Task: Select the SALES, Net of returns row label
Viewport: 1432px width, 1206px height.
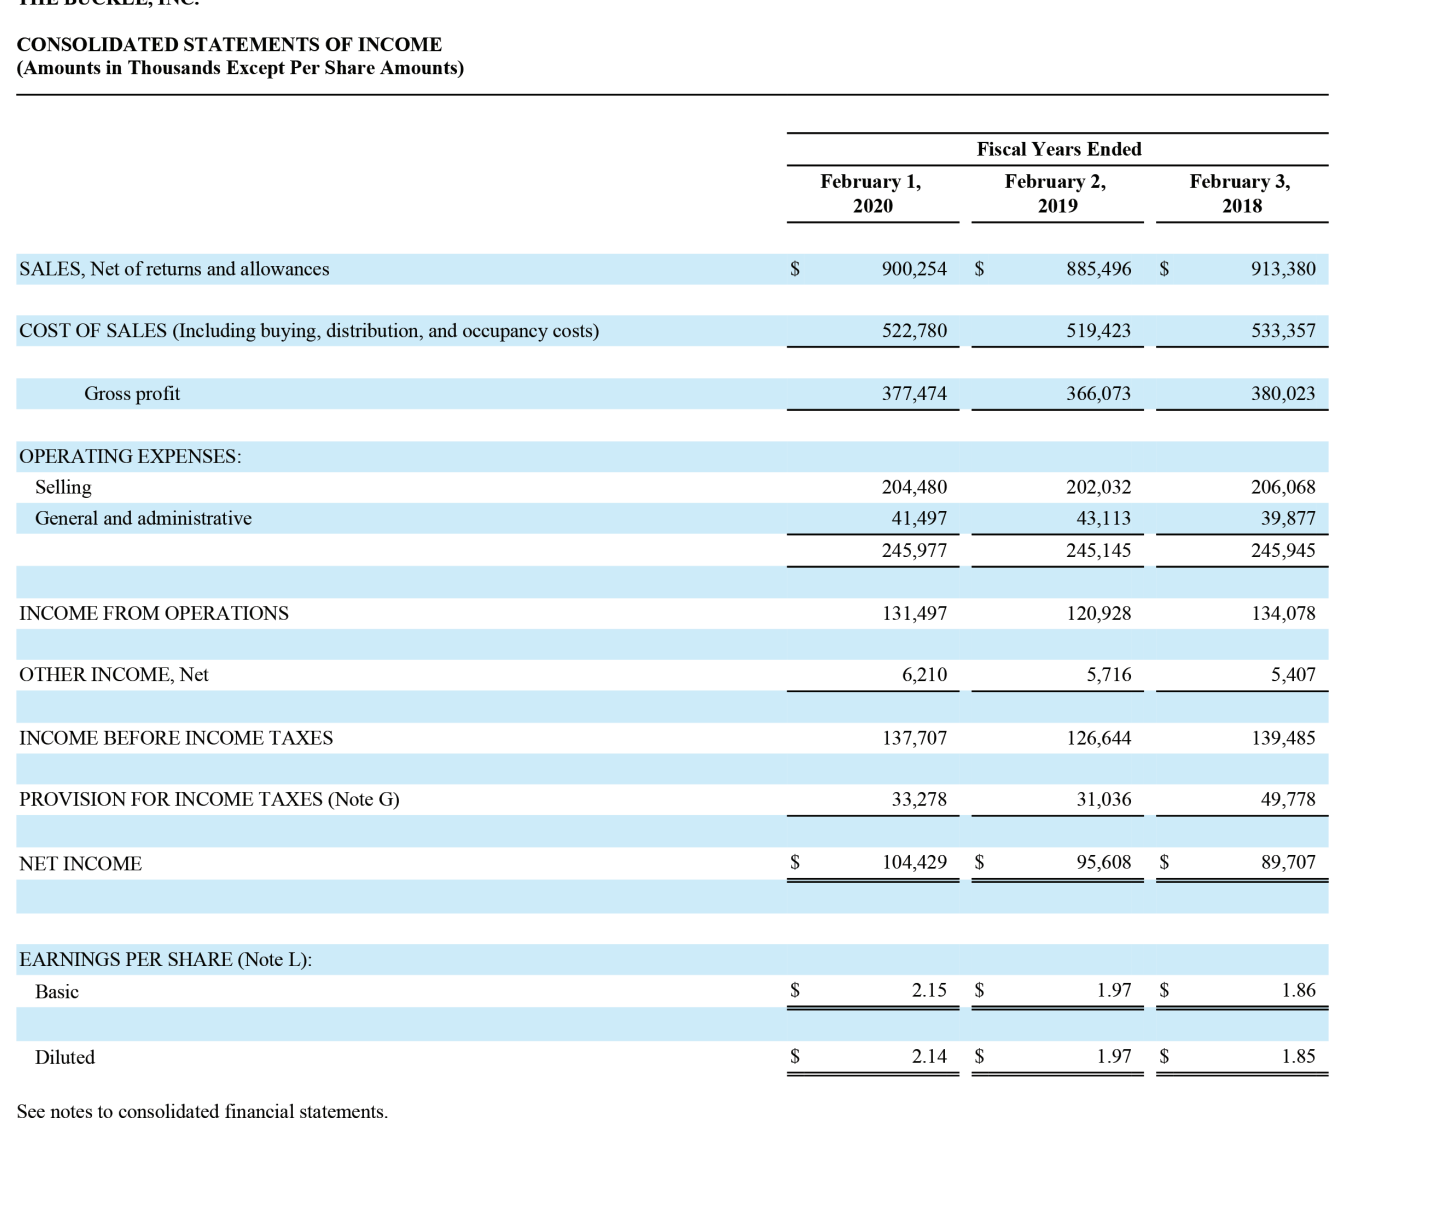Action: 173,269
